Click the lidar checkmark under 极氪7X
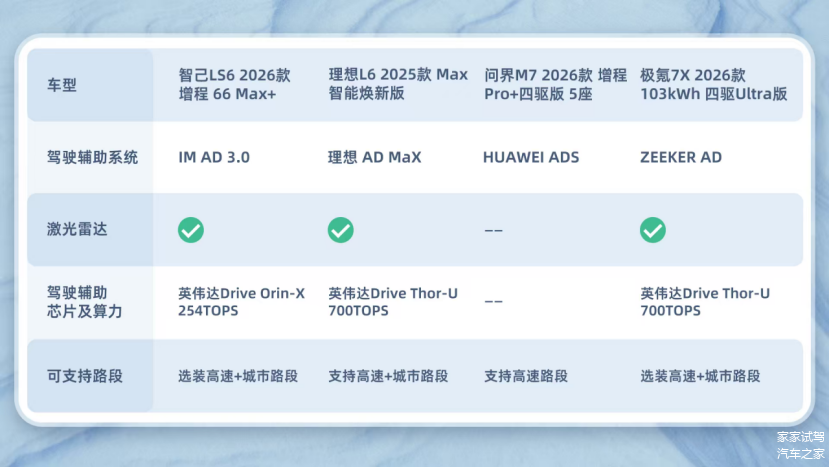The height and width of the screenshot is (467, 830). tap(653, 230)
